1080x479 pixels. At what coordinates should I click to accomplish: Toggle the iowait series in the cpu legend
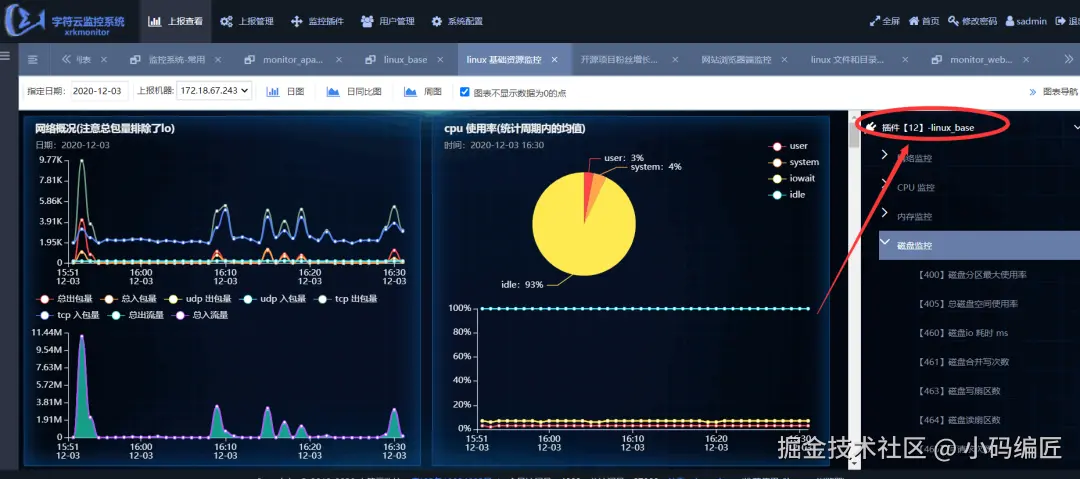[x=791, y=178]
